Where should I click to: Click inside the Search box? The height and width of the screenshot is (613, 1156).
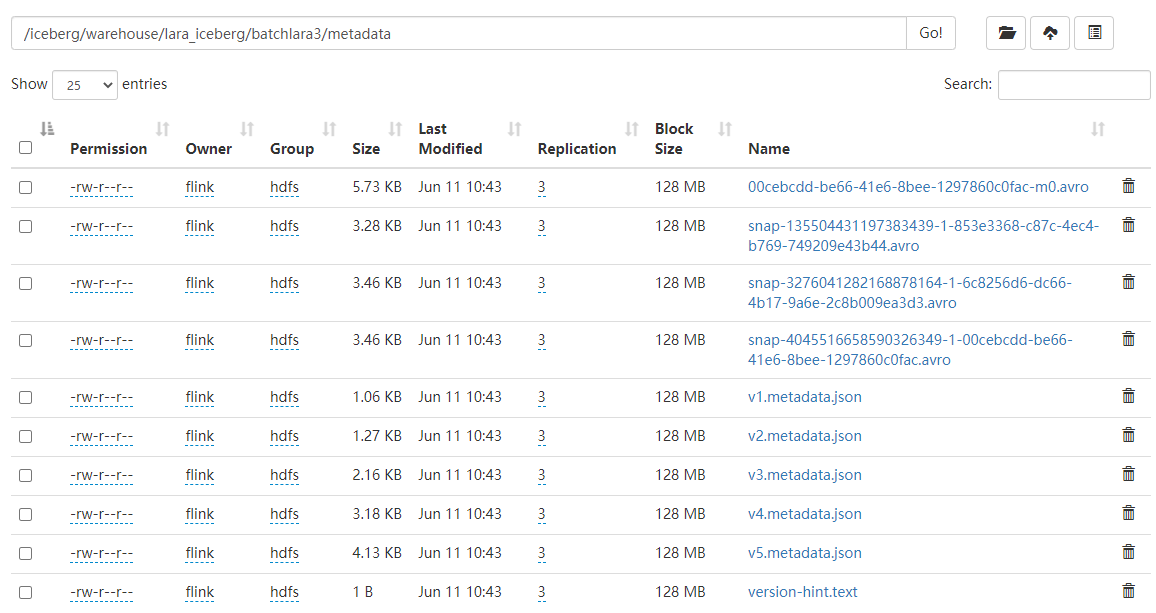(1074, 84)
